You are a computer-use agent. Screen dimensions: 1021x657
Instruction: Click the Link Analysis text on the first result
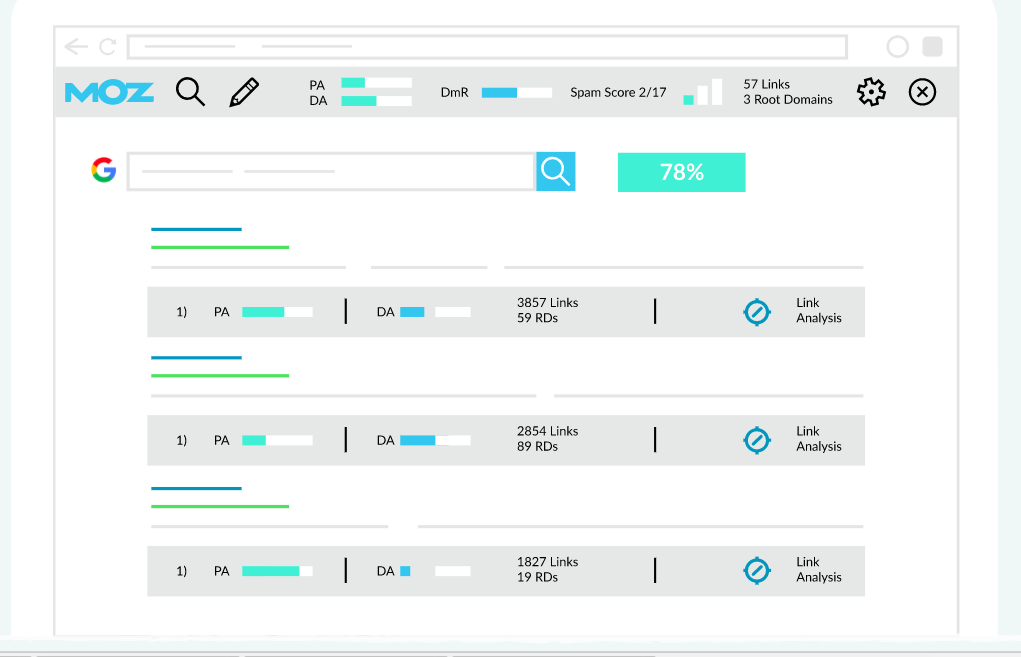818,311
